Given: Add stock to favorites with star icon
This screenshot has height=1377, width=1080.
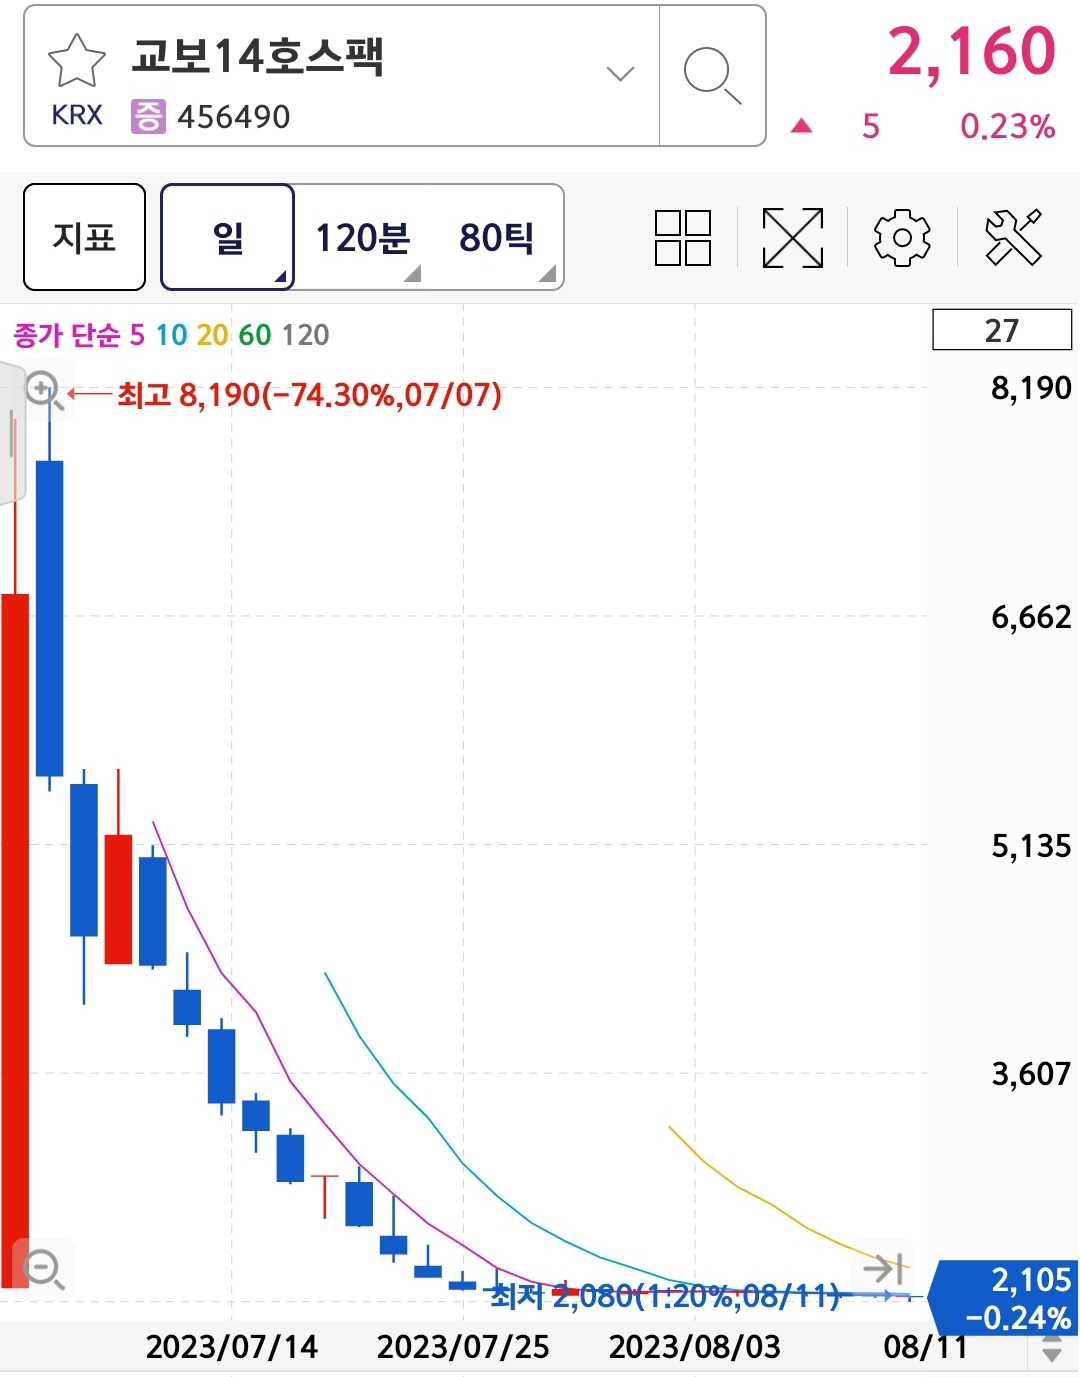Looking at the screenshot, I should (x=77, y=59).
